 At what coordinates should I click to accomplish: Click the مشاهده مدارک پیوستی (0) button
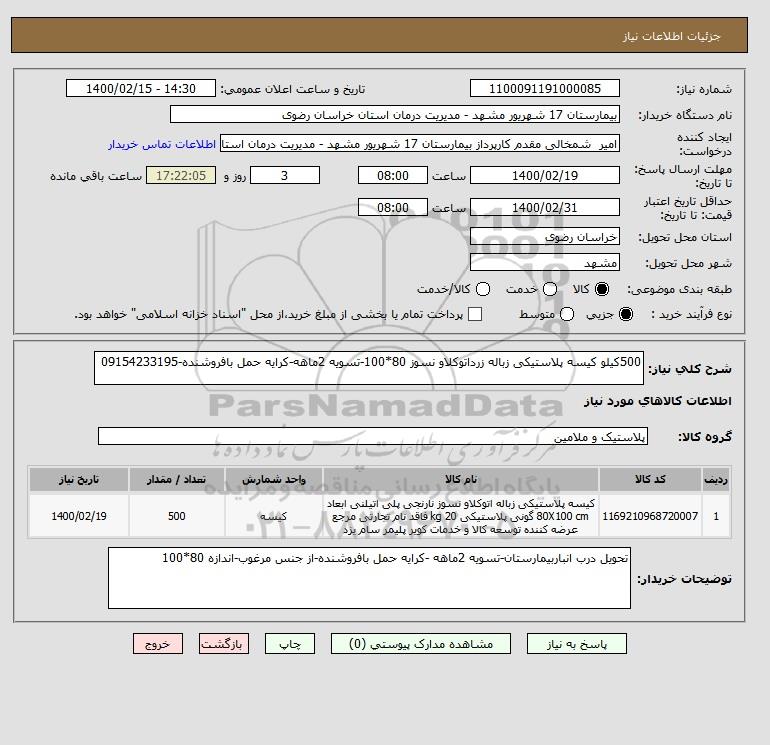(421, 644)
